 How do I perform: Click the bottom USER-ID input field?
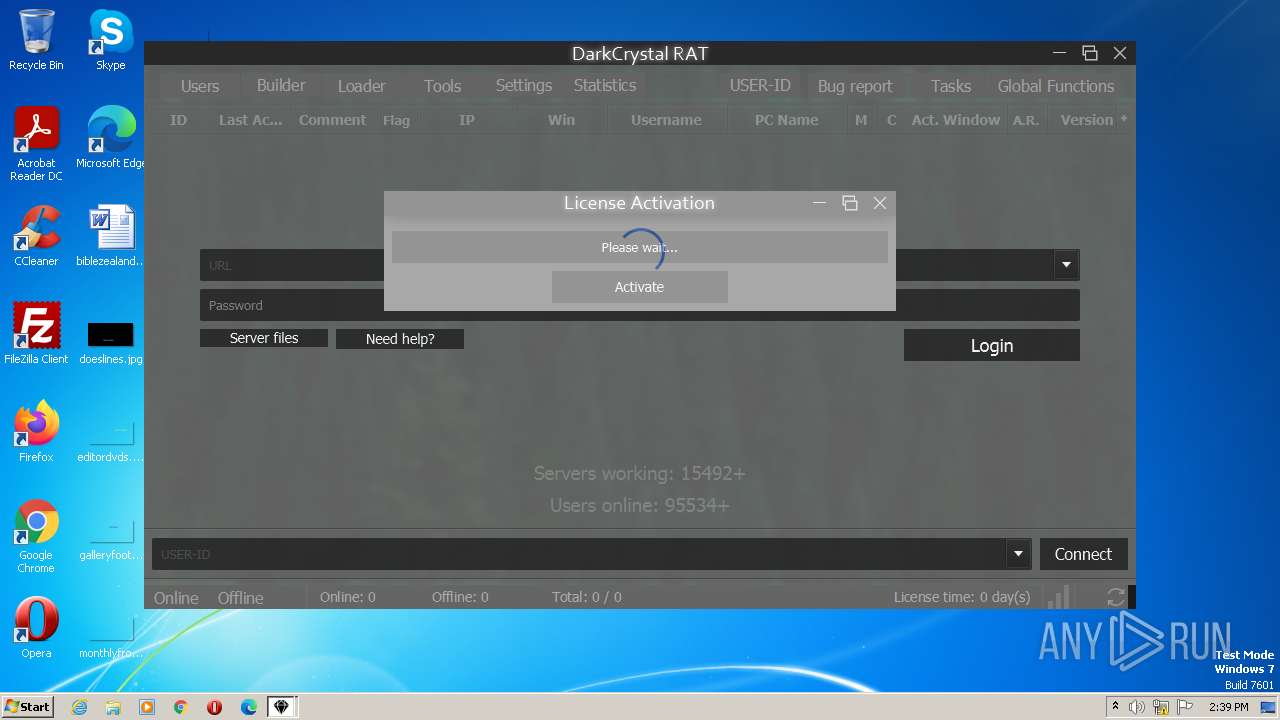pyautogui.click(x=579, y=554)
